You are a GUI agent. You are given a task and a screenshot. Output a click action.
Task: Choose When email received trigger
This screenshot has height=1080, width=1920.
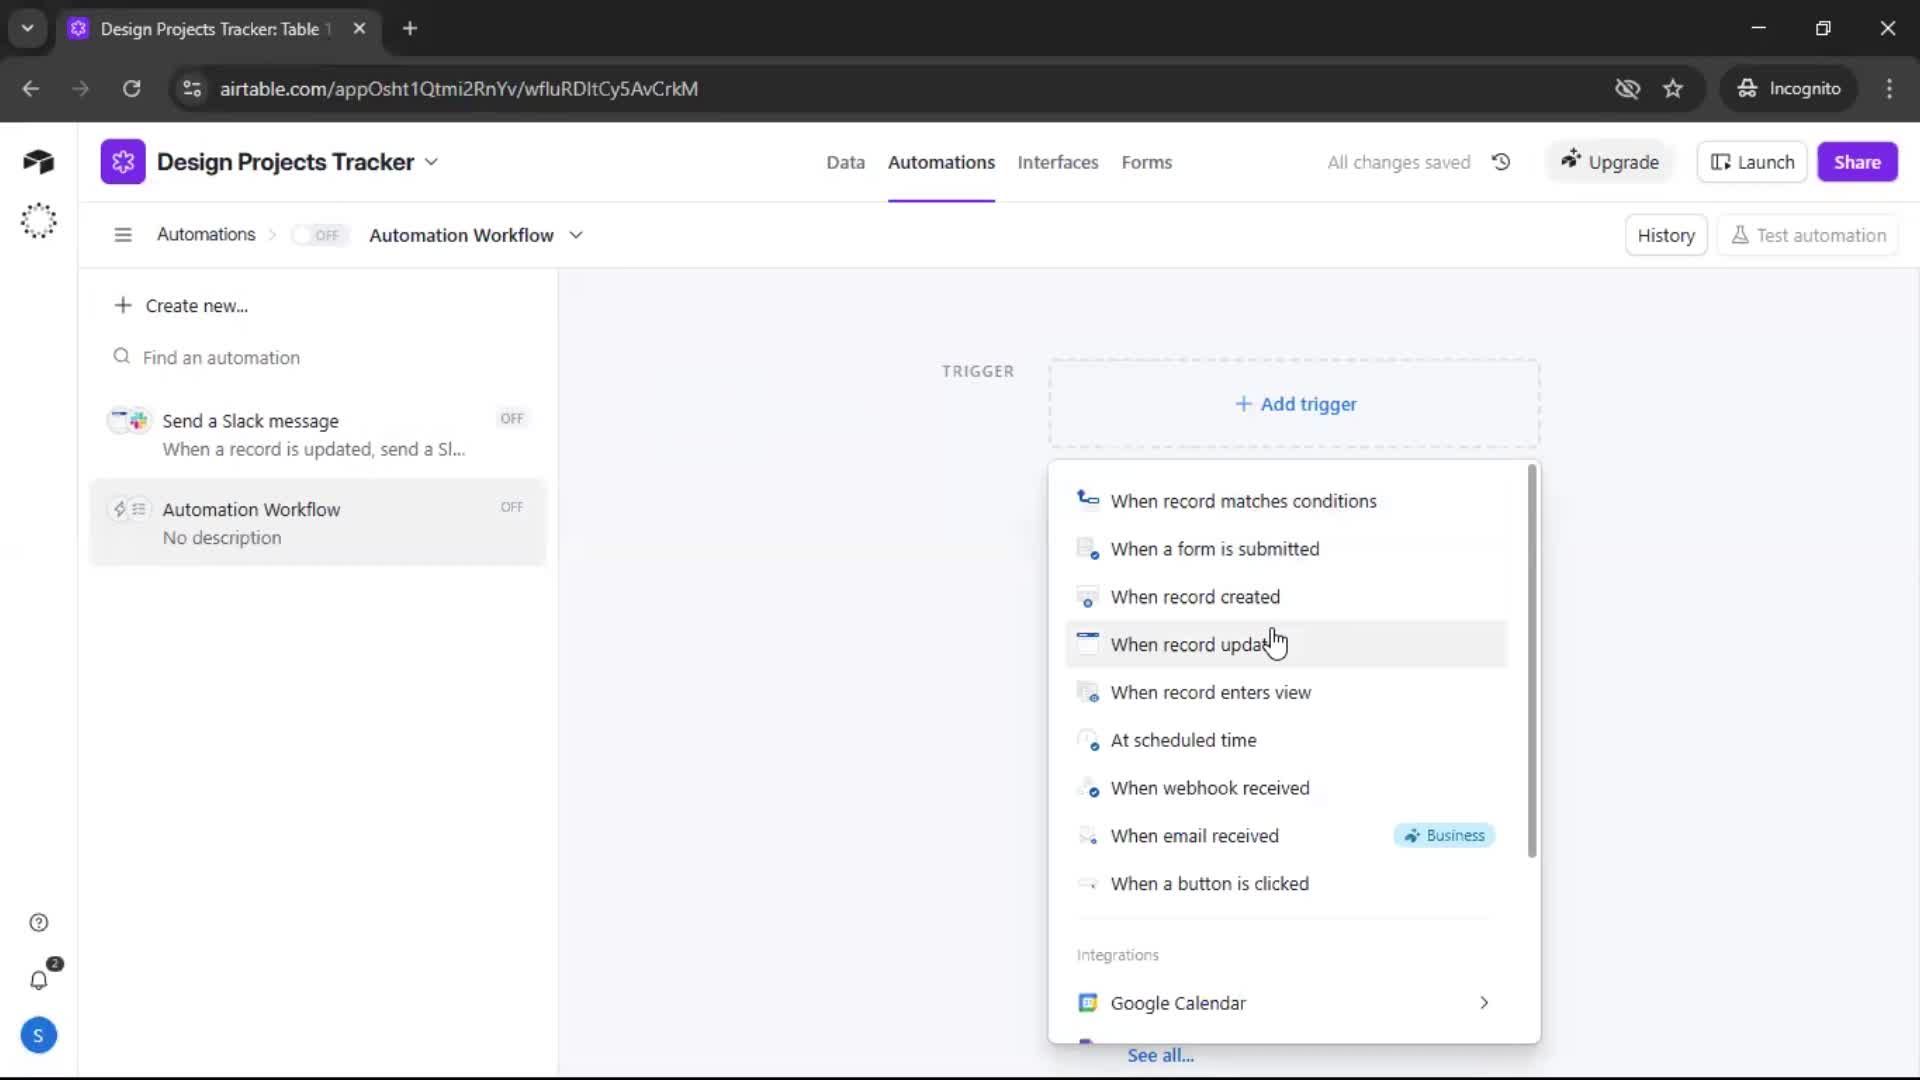[x=1286, y=836]
